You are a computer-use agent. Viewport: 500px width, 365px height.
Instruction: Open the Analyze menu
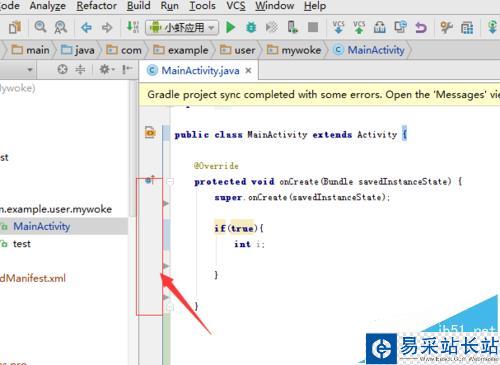coord(47,6)
